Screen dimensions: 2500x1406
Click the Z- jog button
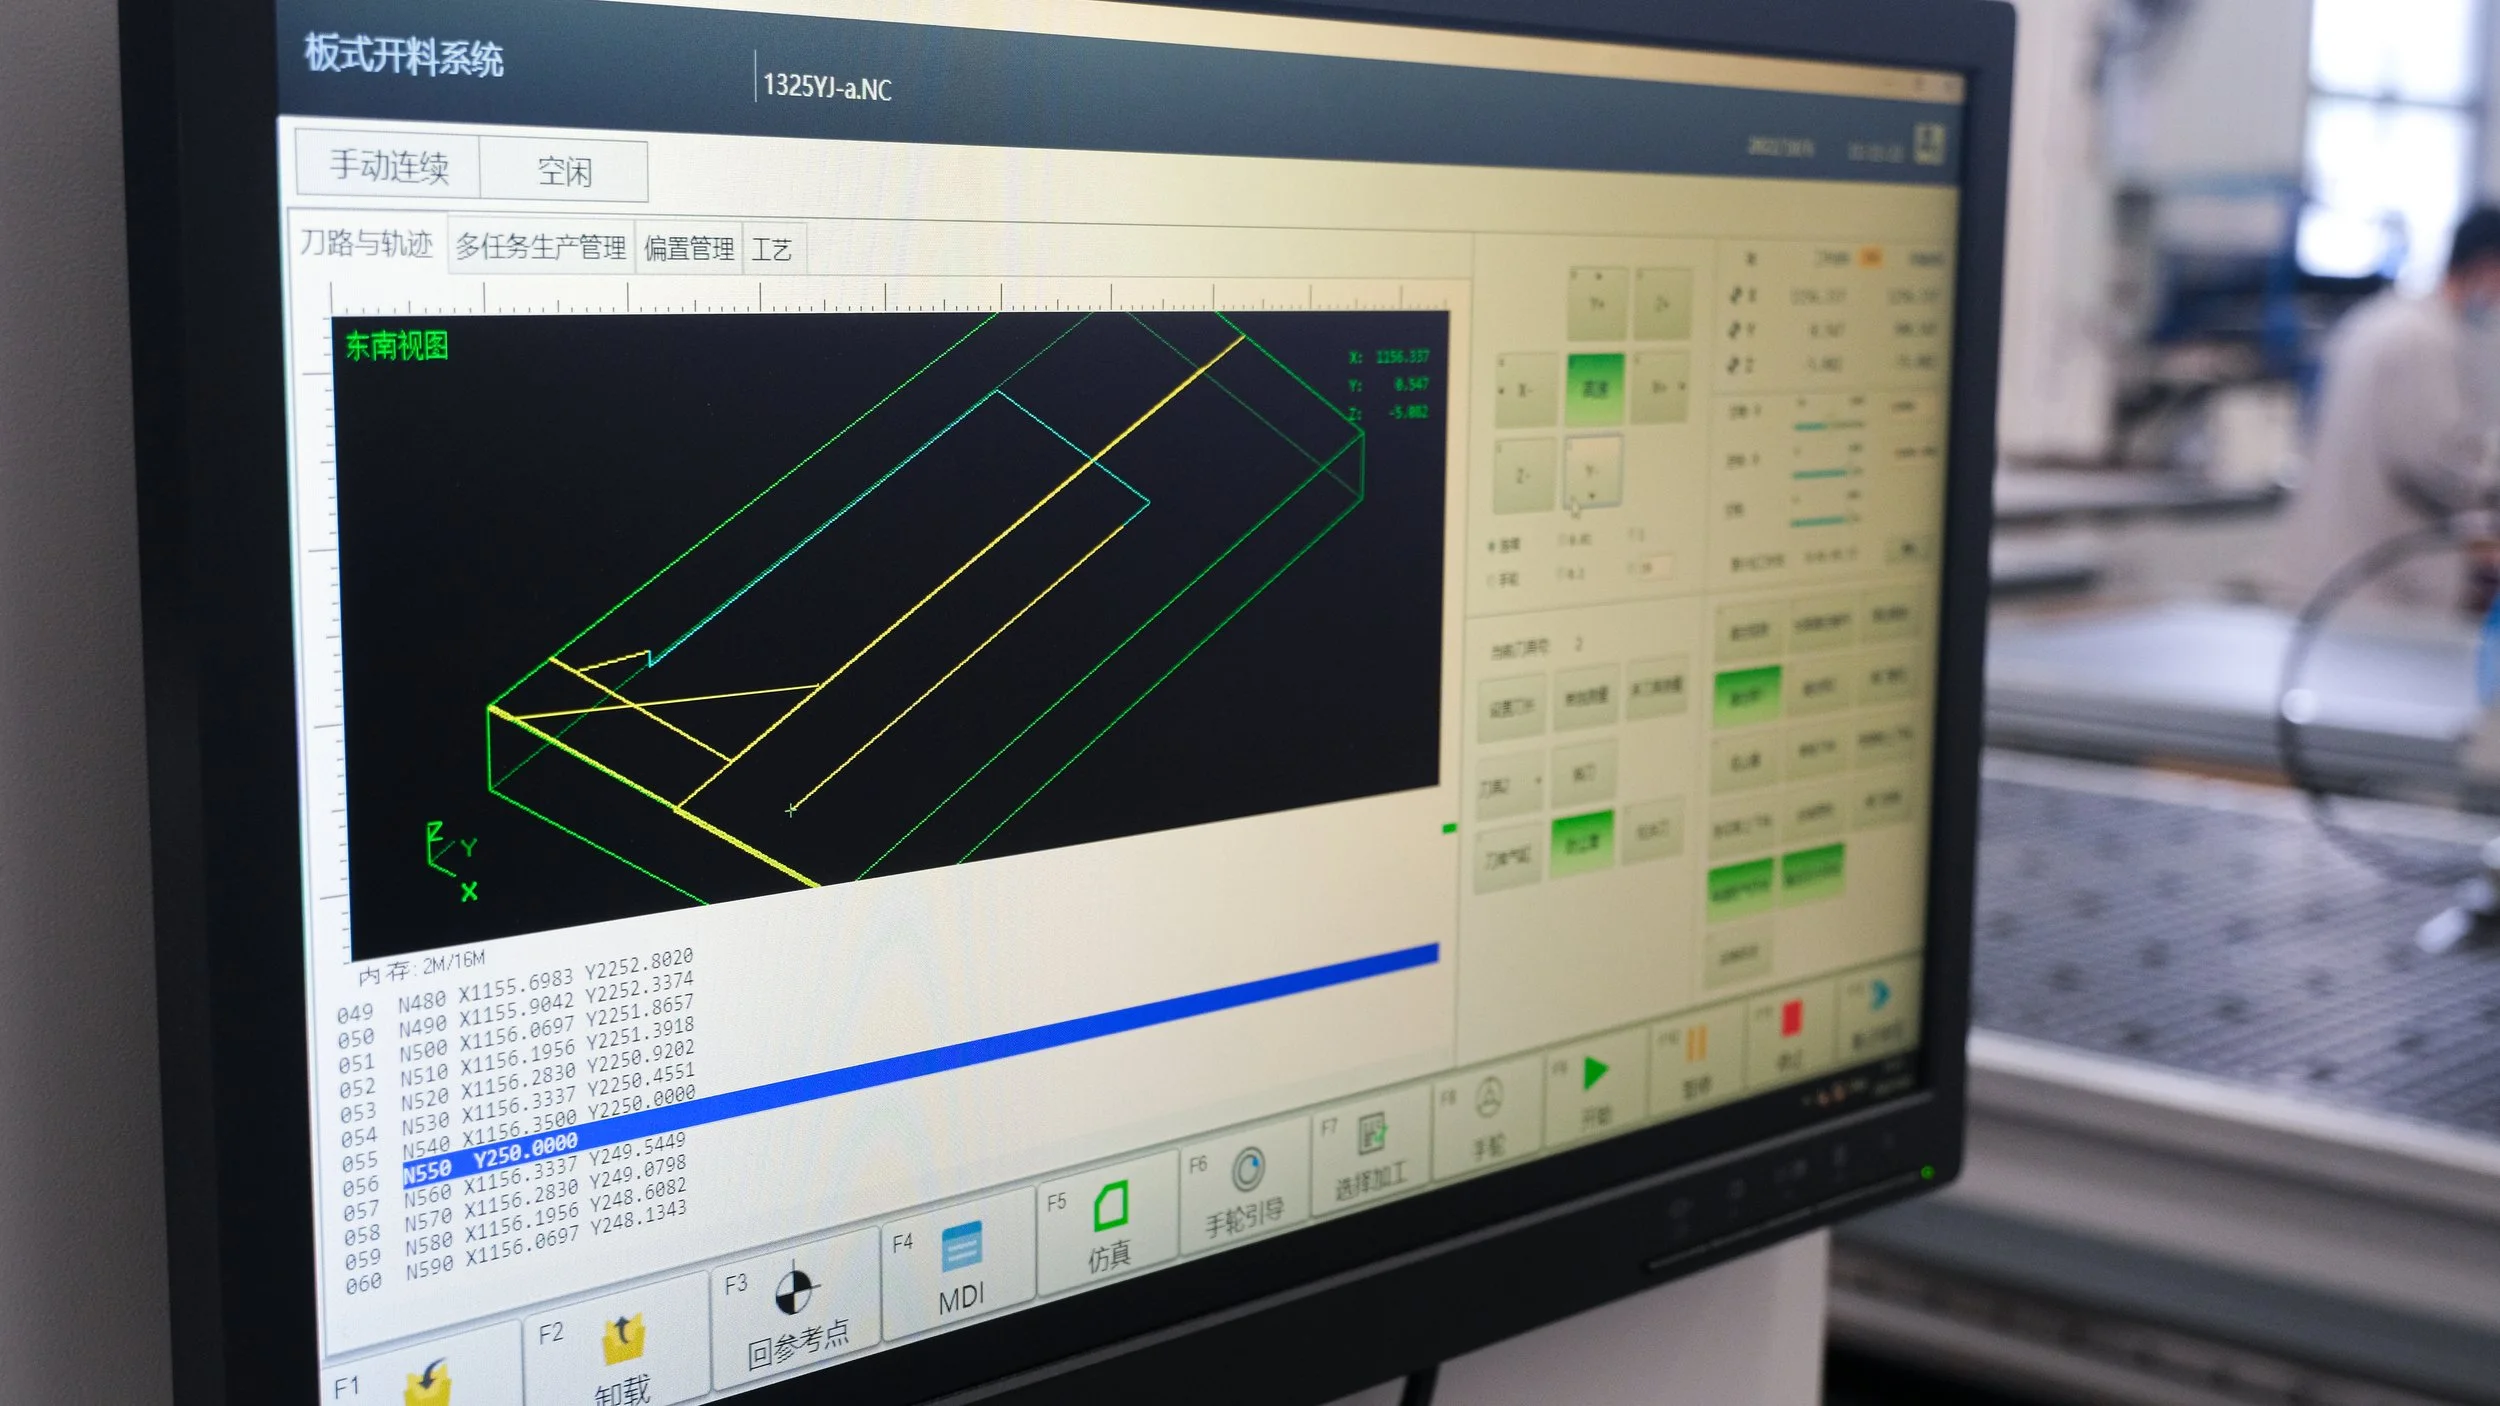point(1522,477)
